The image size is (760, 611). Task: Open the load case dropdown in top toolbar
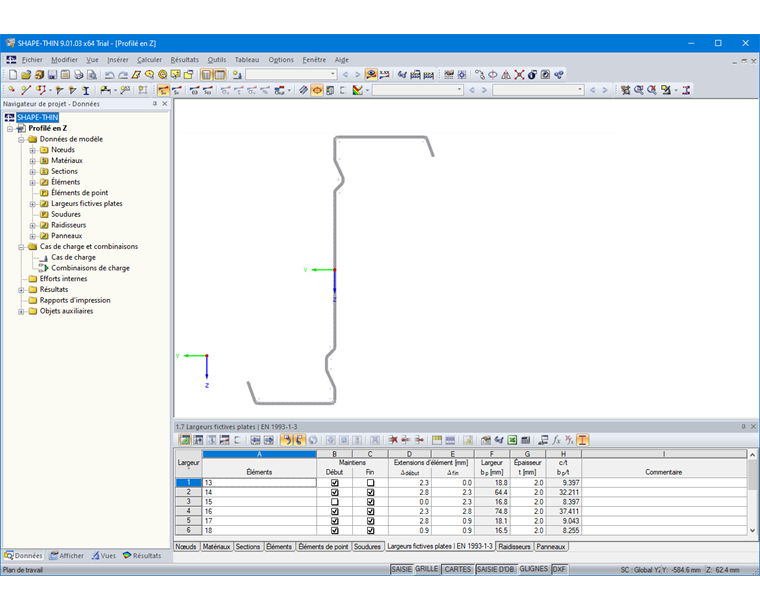pos(332,75)
